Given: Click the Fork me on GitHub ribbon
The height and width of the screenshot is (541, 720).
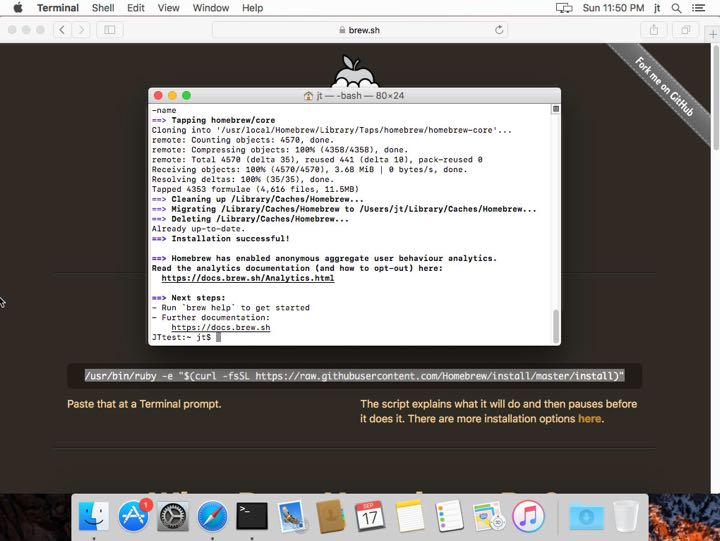Looking at the screenshot, I should tap(664, 86).
